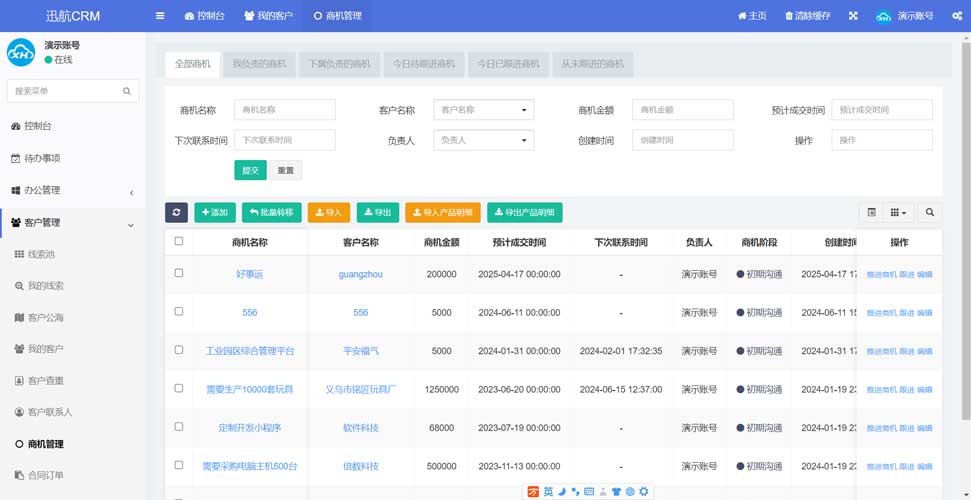The height and width of the screenshot is (500, 971).
Task: Click the green 提交 button
Action: 250,170
